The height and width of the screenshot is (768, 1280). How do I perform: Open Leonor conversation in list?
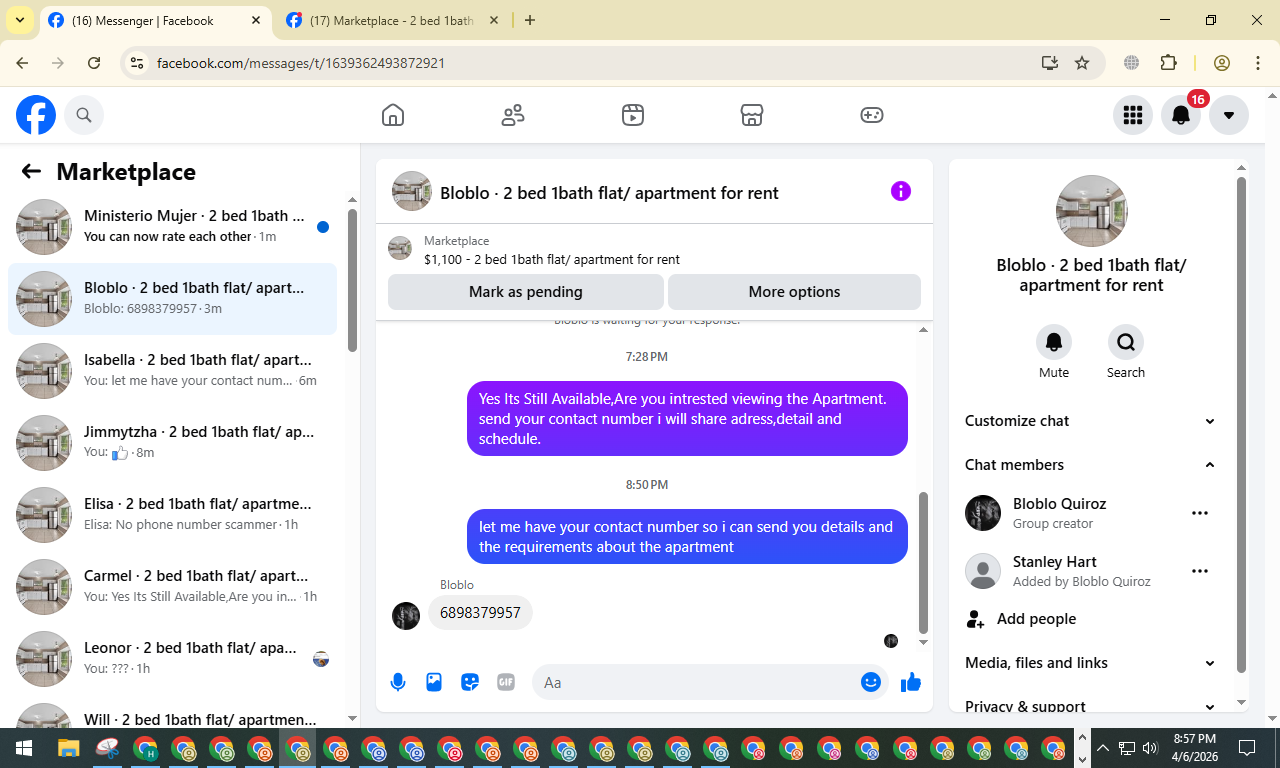pyautogui.click(x=172, y=659)
